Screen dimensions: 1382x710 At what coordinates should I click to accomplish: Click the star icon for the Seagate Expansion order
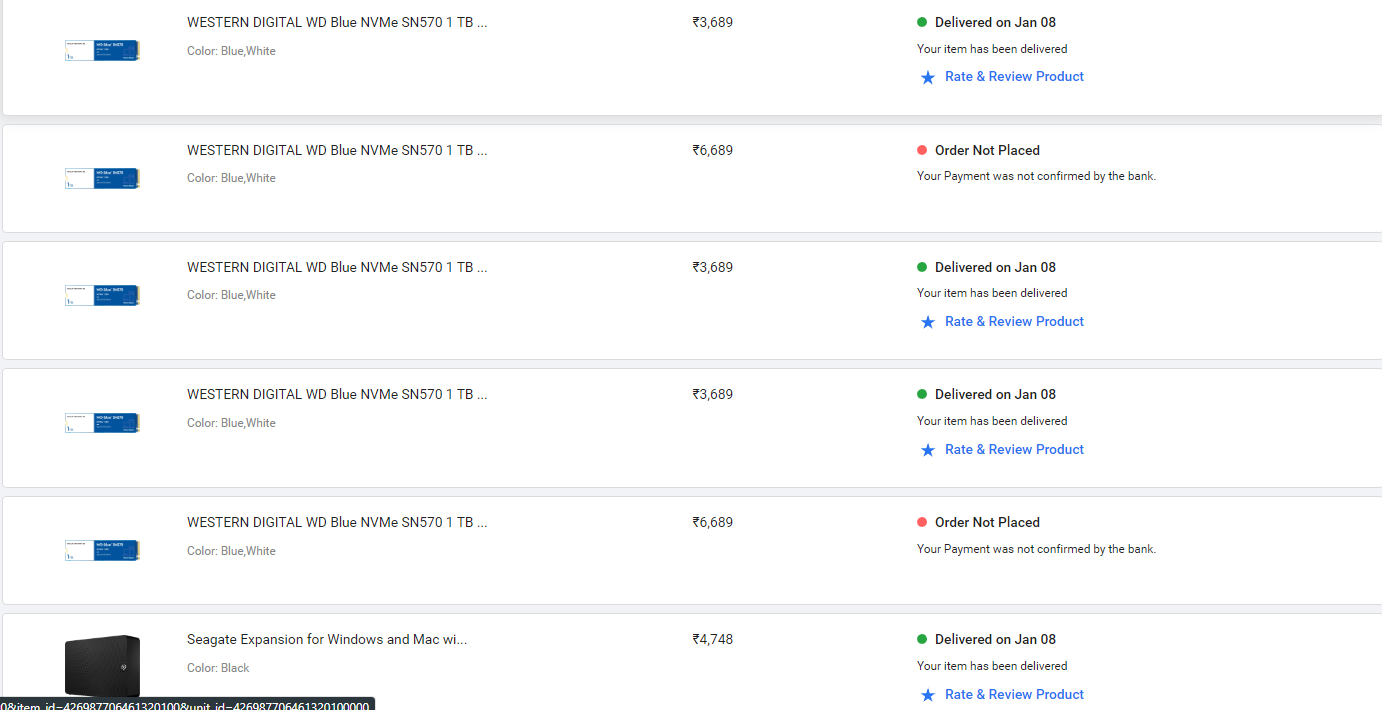(x=927, y=695)
